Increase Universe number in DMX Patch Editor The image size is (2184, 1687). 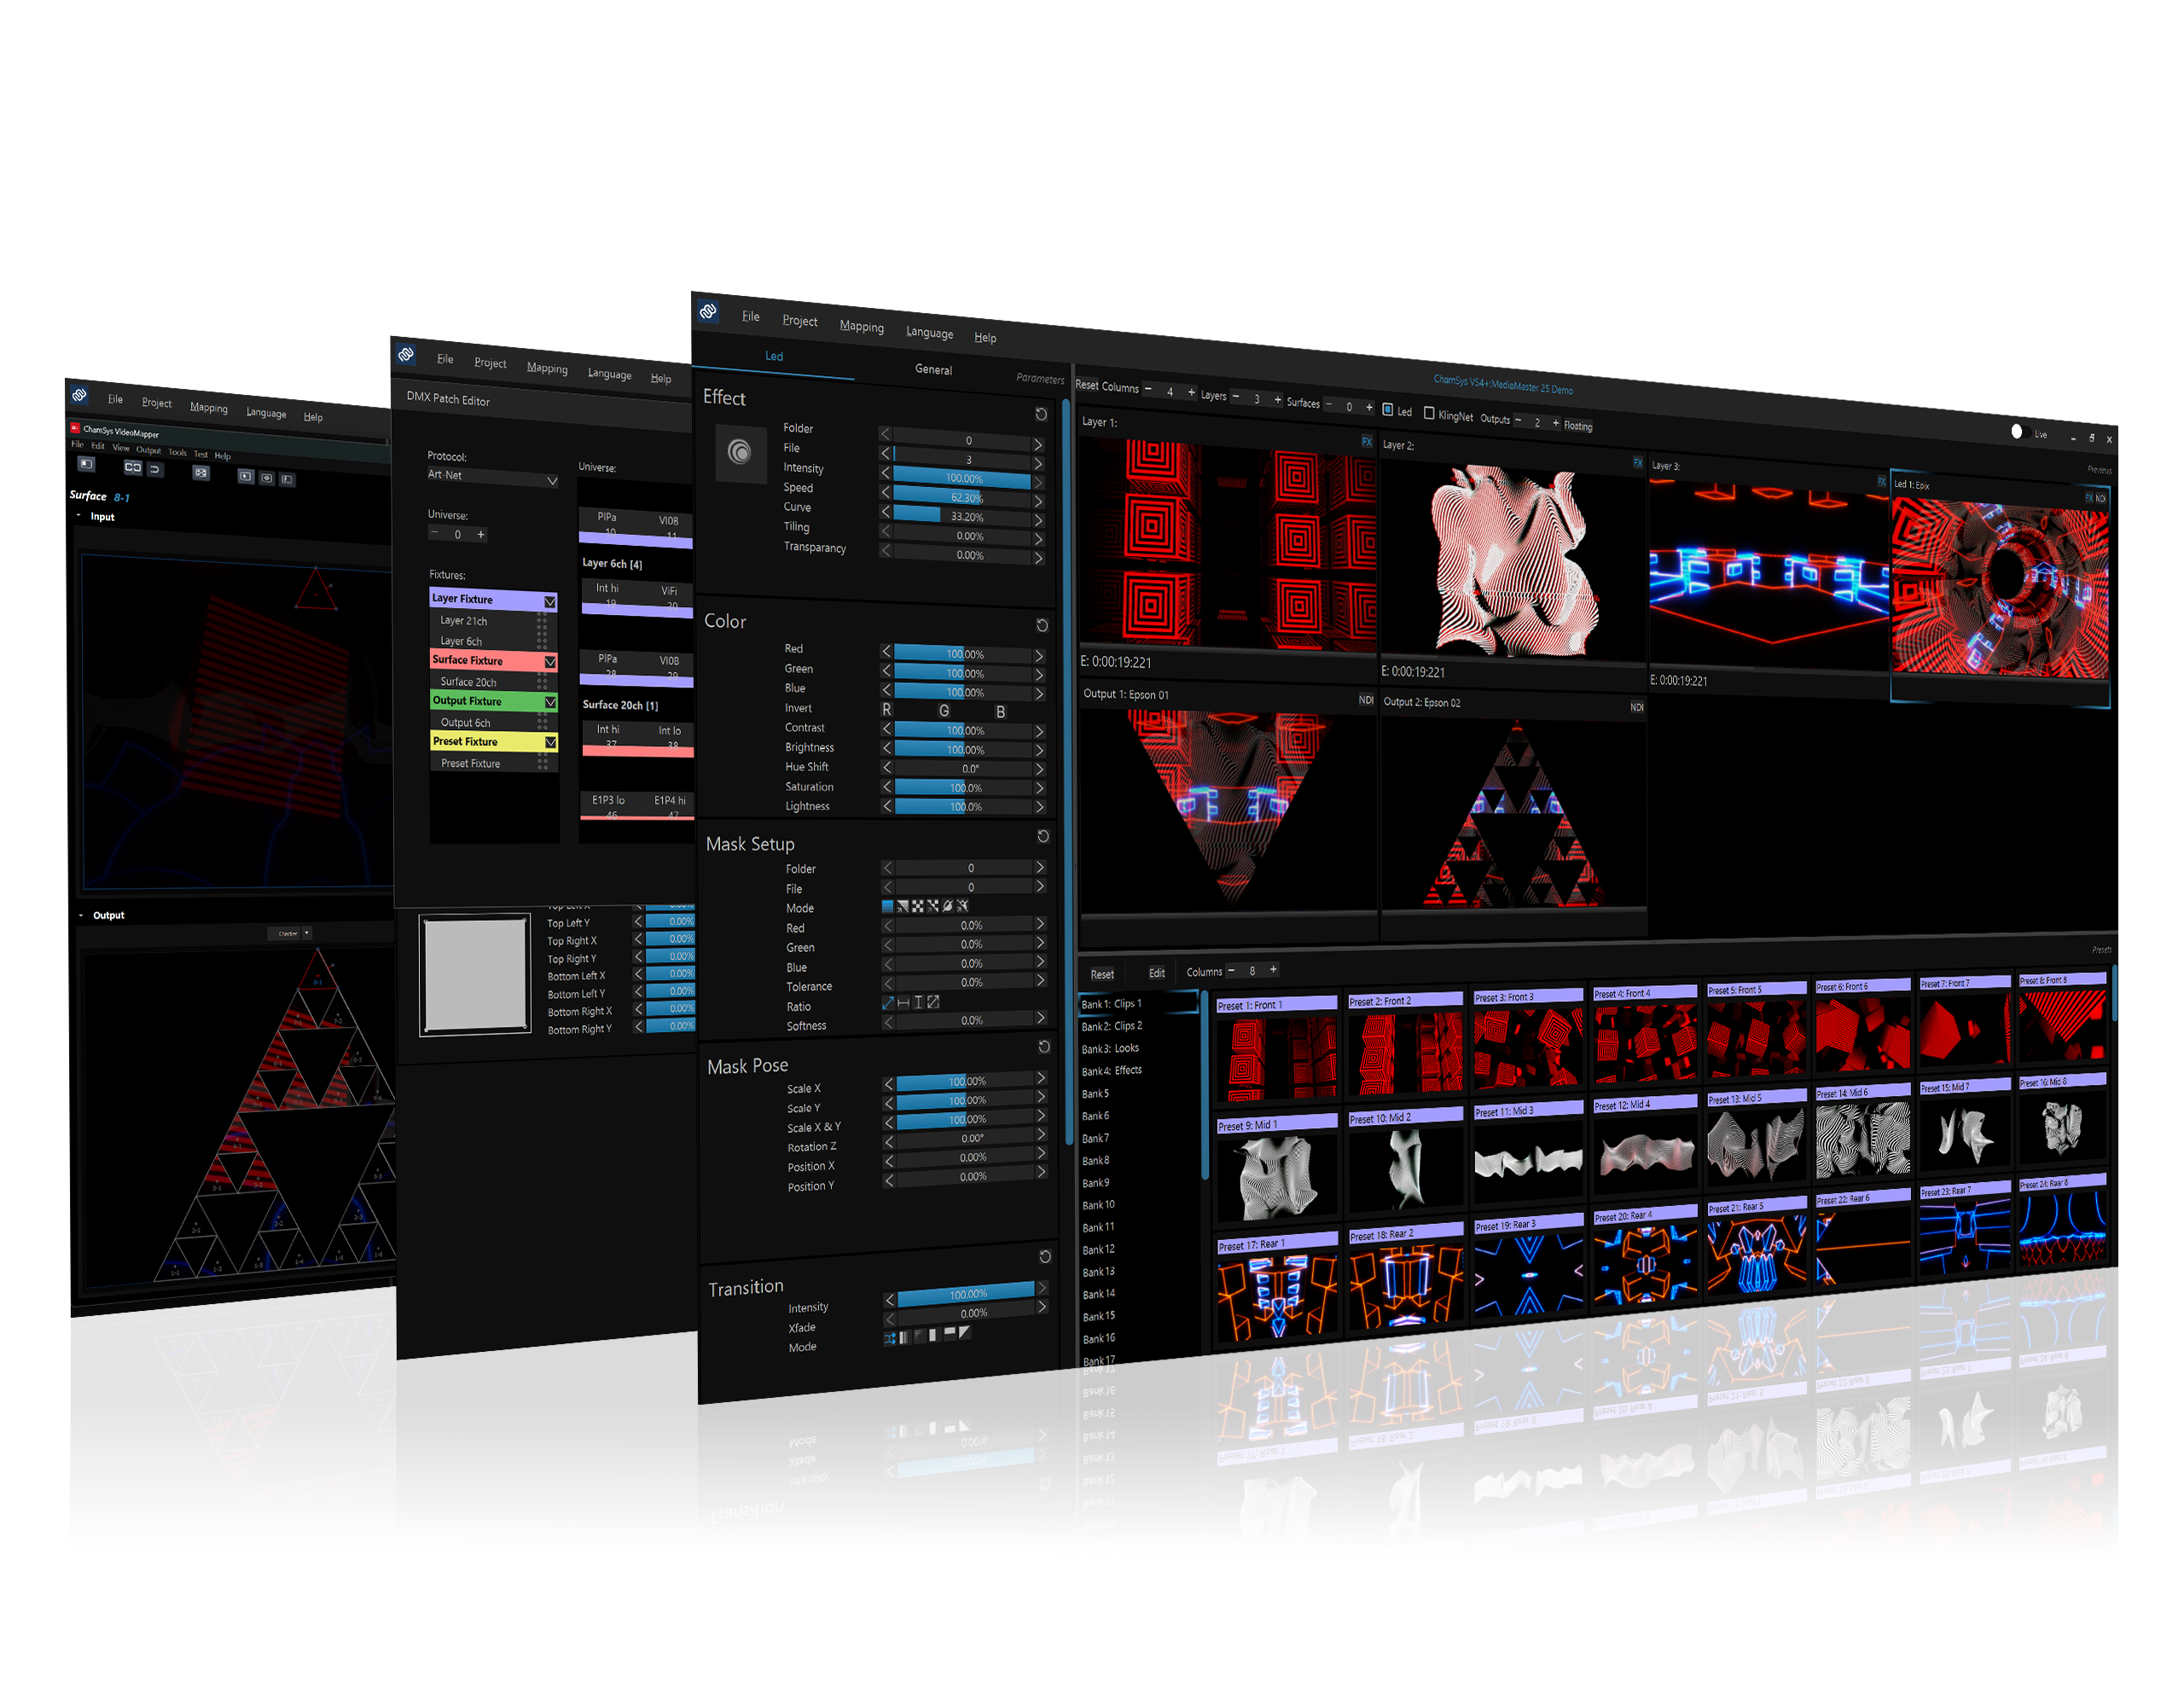click(x=481, y=535)
